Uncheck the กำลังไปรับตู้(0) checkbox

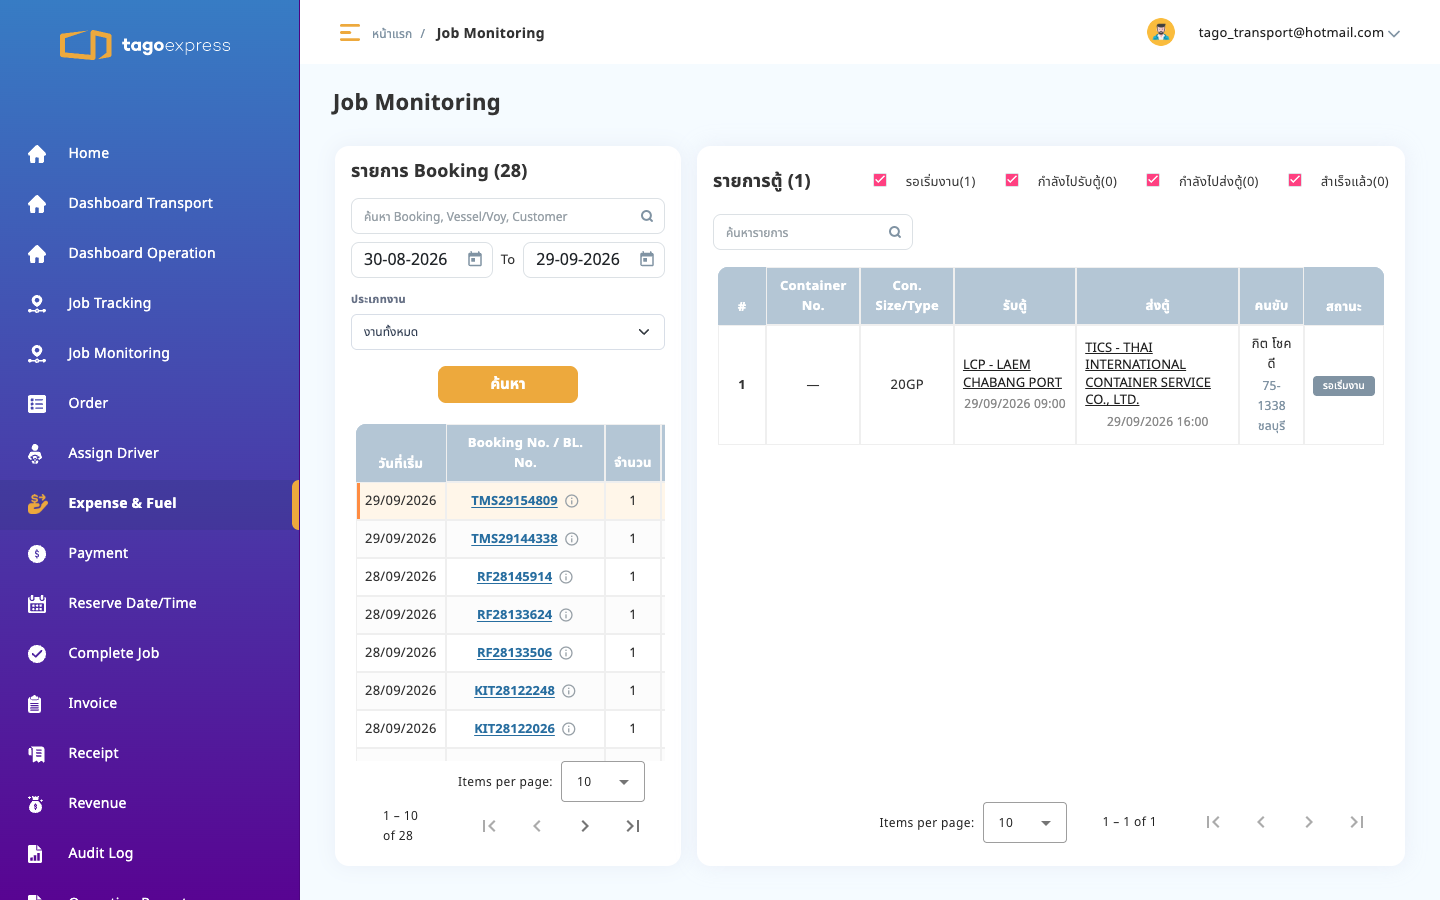click(x=1012, y=180)
